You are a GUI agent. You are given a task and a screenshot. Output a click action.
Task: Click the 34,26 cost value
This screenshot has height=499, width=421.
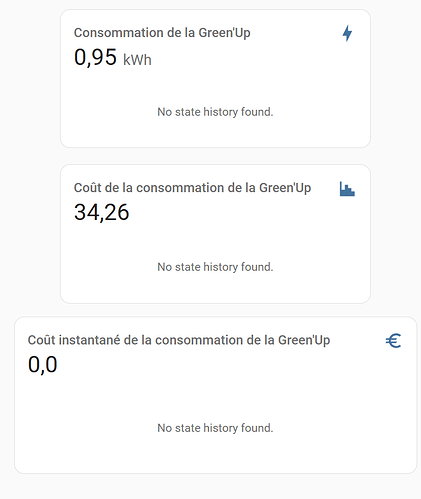(102, 212)
